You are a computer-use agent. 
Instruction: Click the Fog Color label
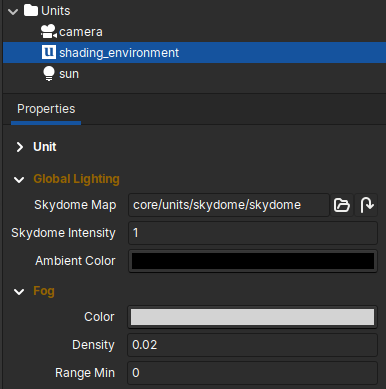click(x=99, y=317)
